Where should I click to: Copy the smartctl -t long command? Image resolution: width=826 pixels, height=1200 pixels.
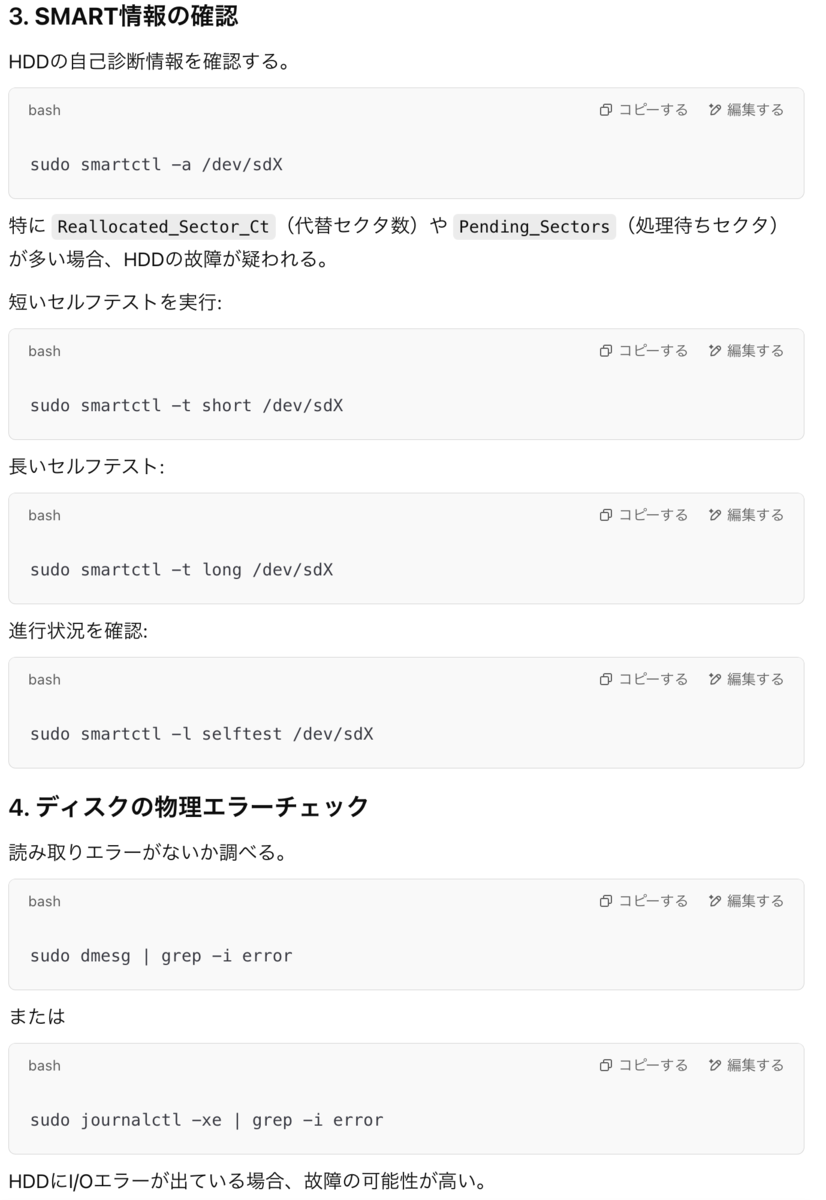644,515
